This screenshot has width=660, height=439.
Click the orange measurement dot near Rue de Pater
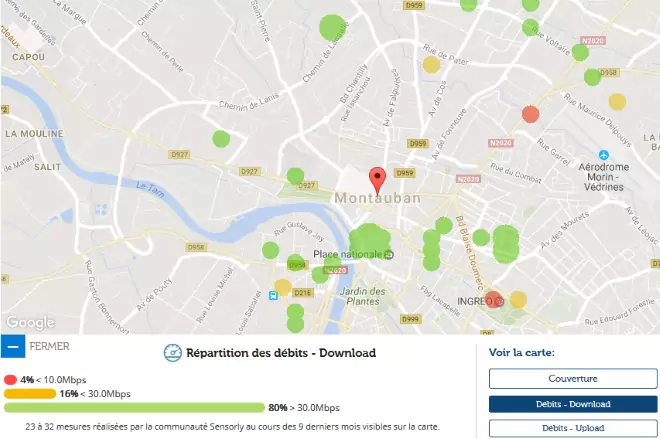pyautogui.click(x=431, y=65)
